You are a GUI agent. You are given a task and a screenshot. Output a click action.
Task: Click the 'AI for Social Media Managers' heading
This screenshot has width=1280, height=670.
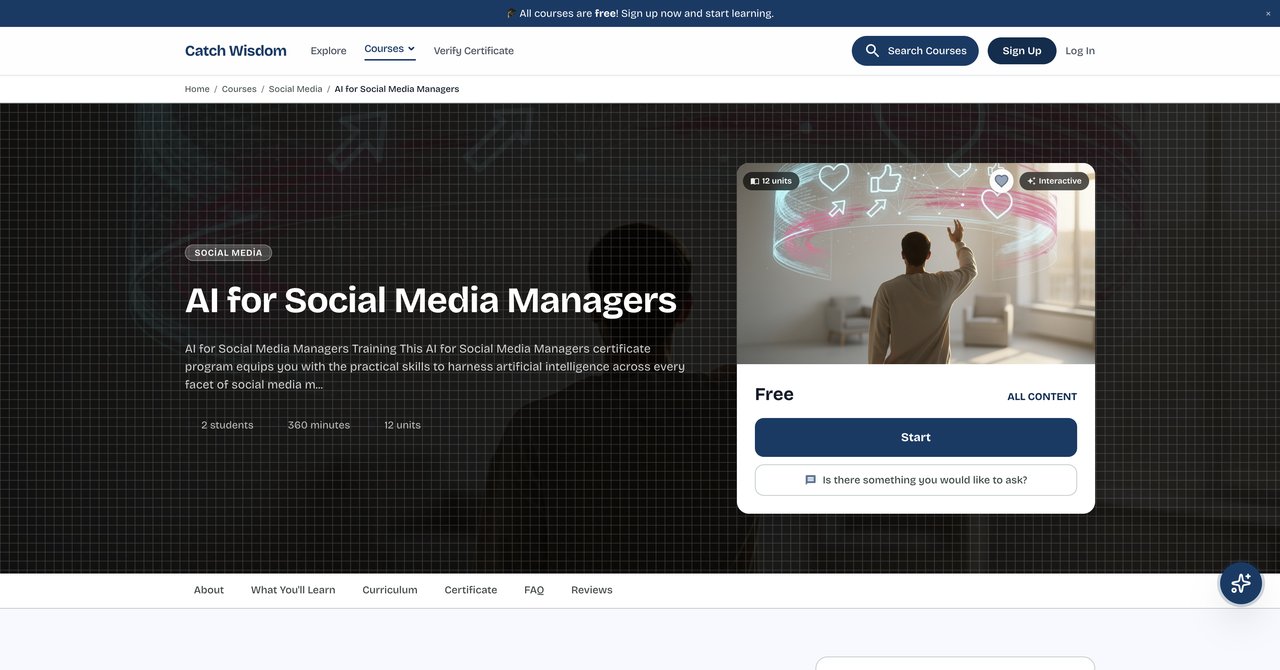(x=431, y=300)
